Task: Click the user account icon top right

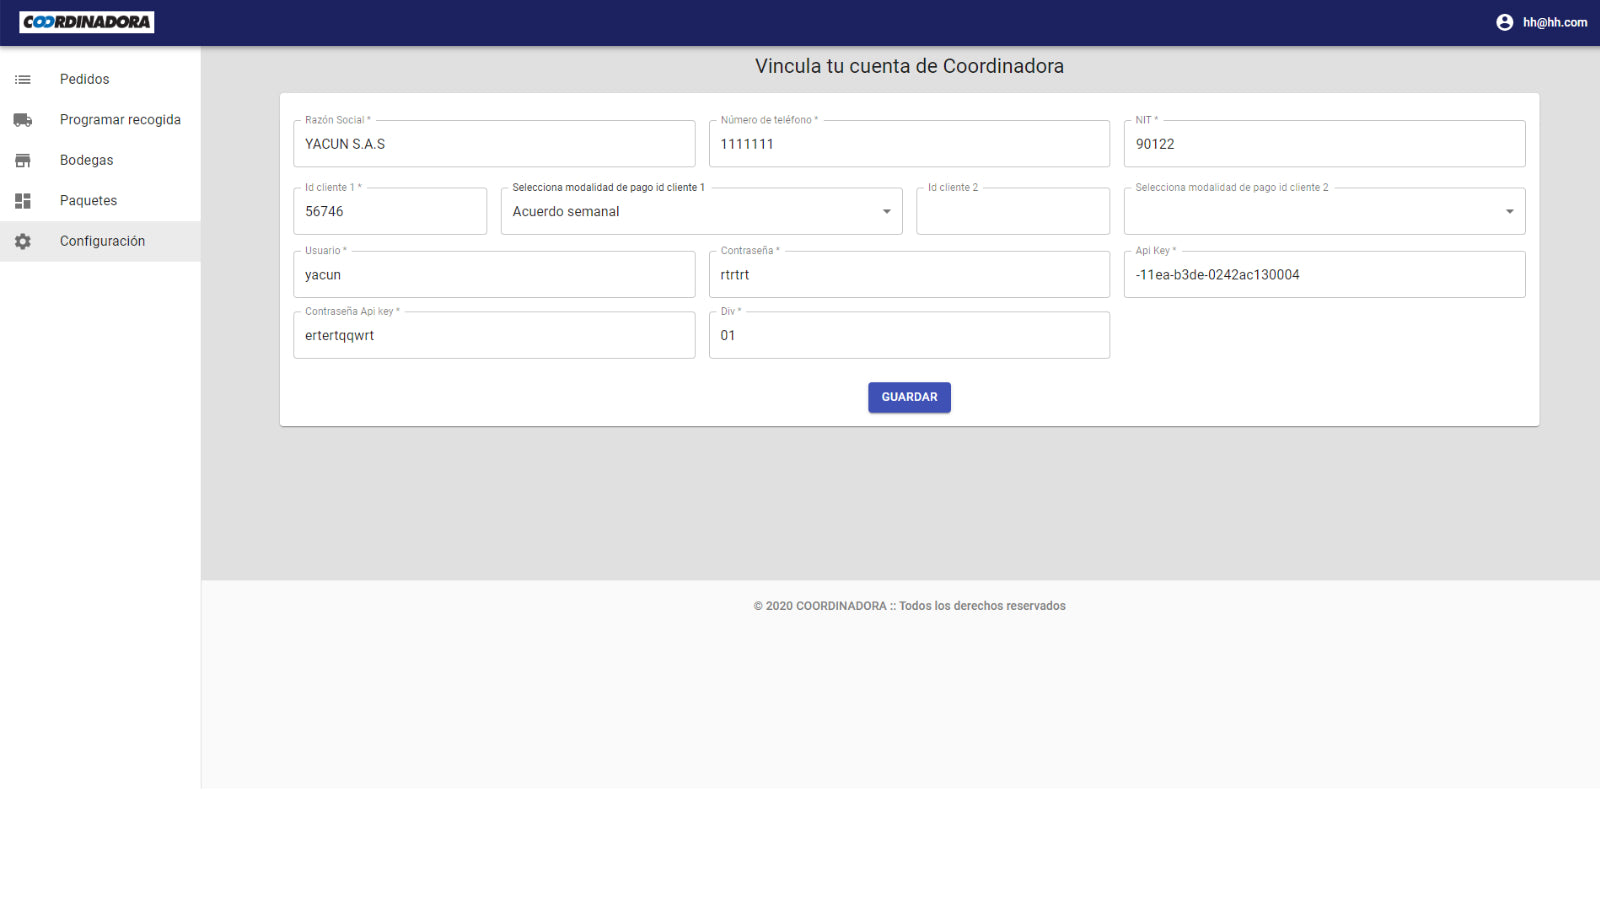Action: click(1504, 22)
